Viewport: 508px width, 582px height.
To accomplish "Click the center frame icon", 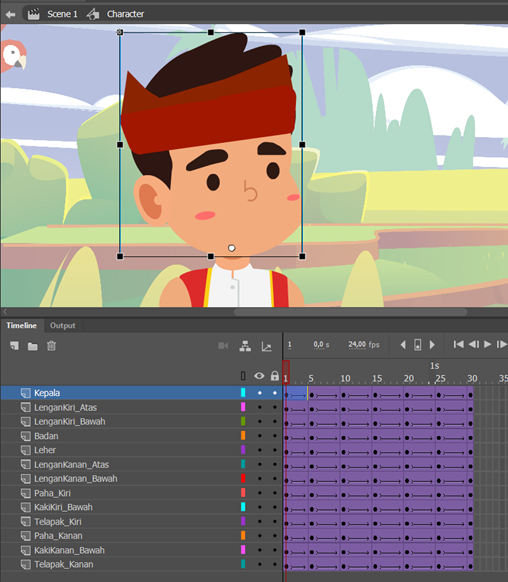I will click(417, 344).
